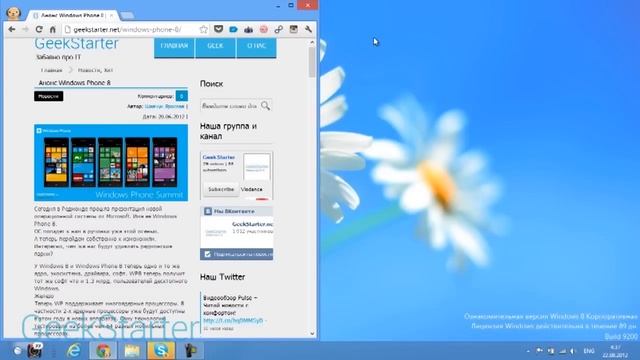Viewport: 640px width, 360px height.
Task: Click the page vertical scrollbar thumb
Action: coord(312,62)
